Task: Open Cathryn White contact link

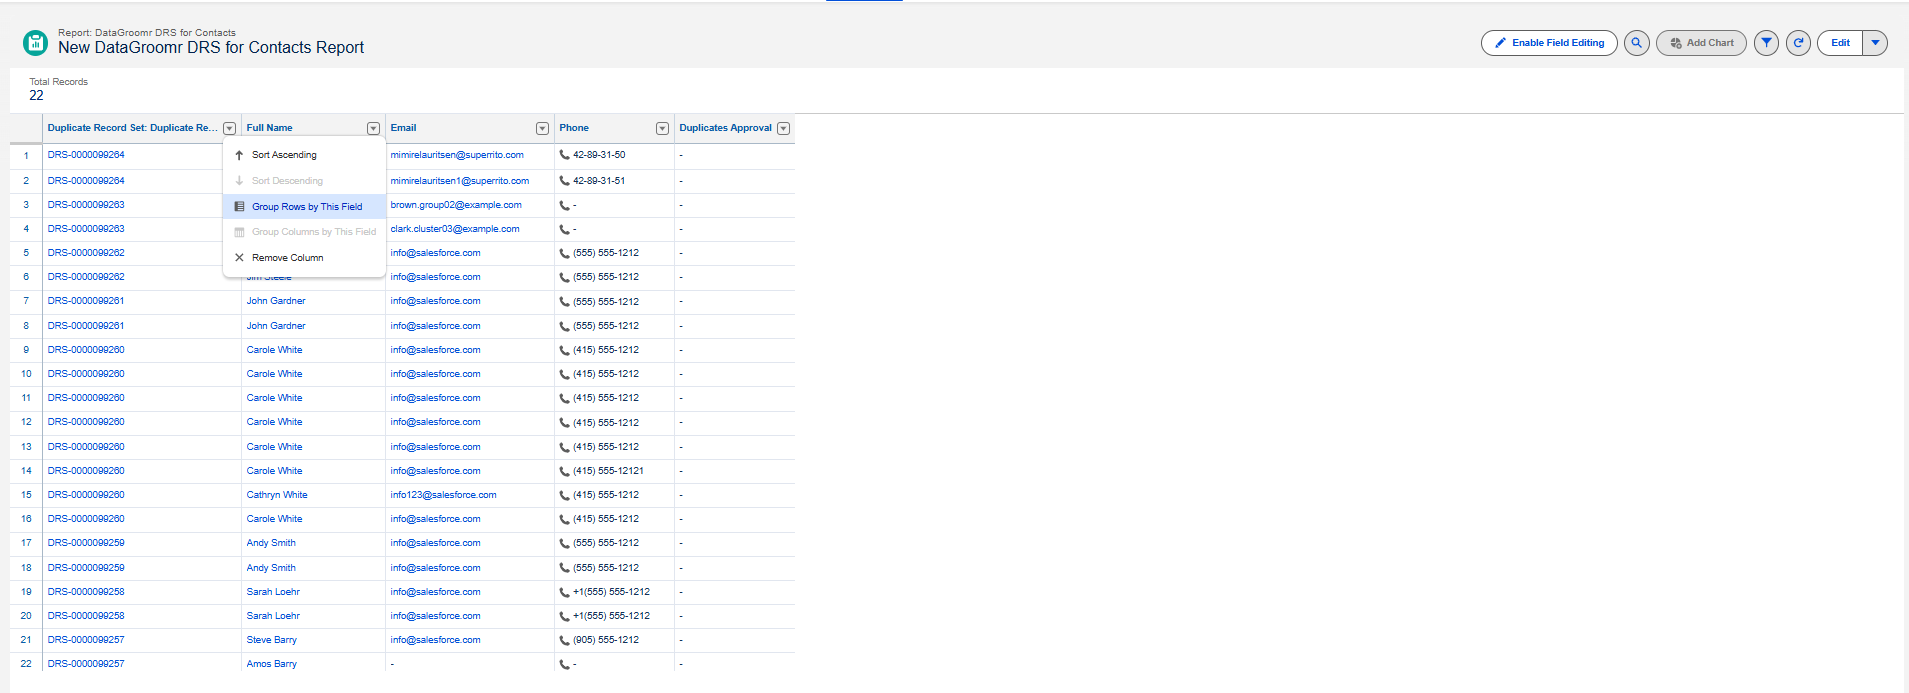Action: click(277, 495)
